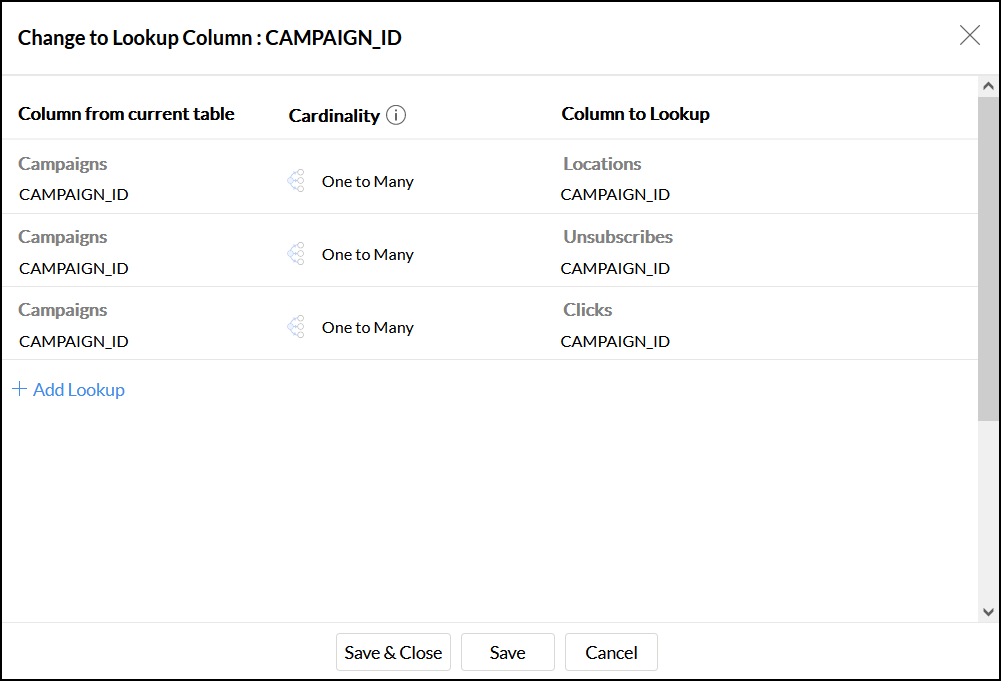Open One to Many cardinality for Unsubscribes
Screen dimensions: 1001x681
[367, 255]
